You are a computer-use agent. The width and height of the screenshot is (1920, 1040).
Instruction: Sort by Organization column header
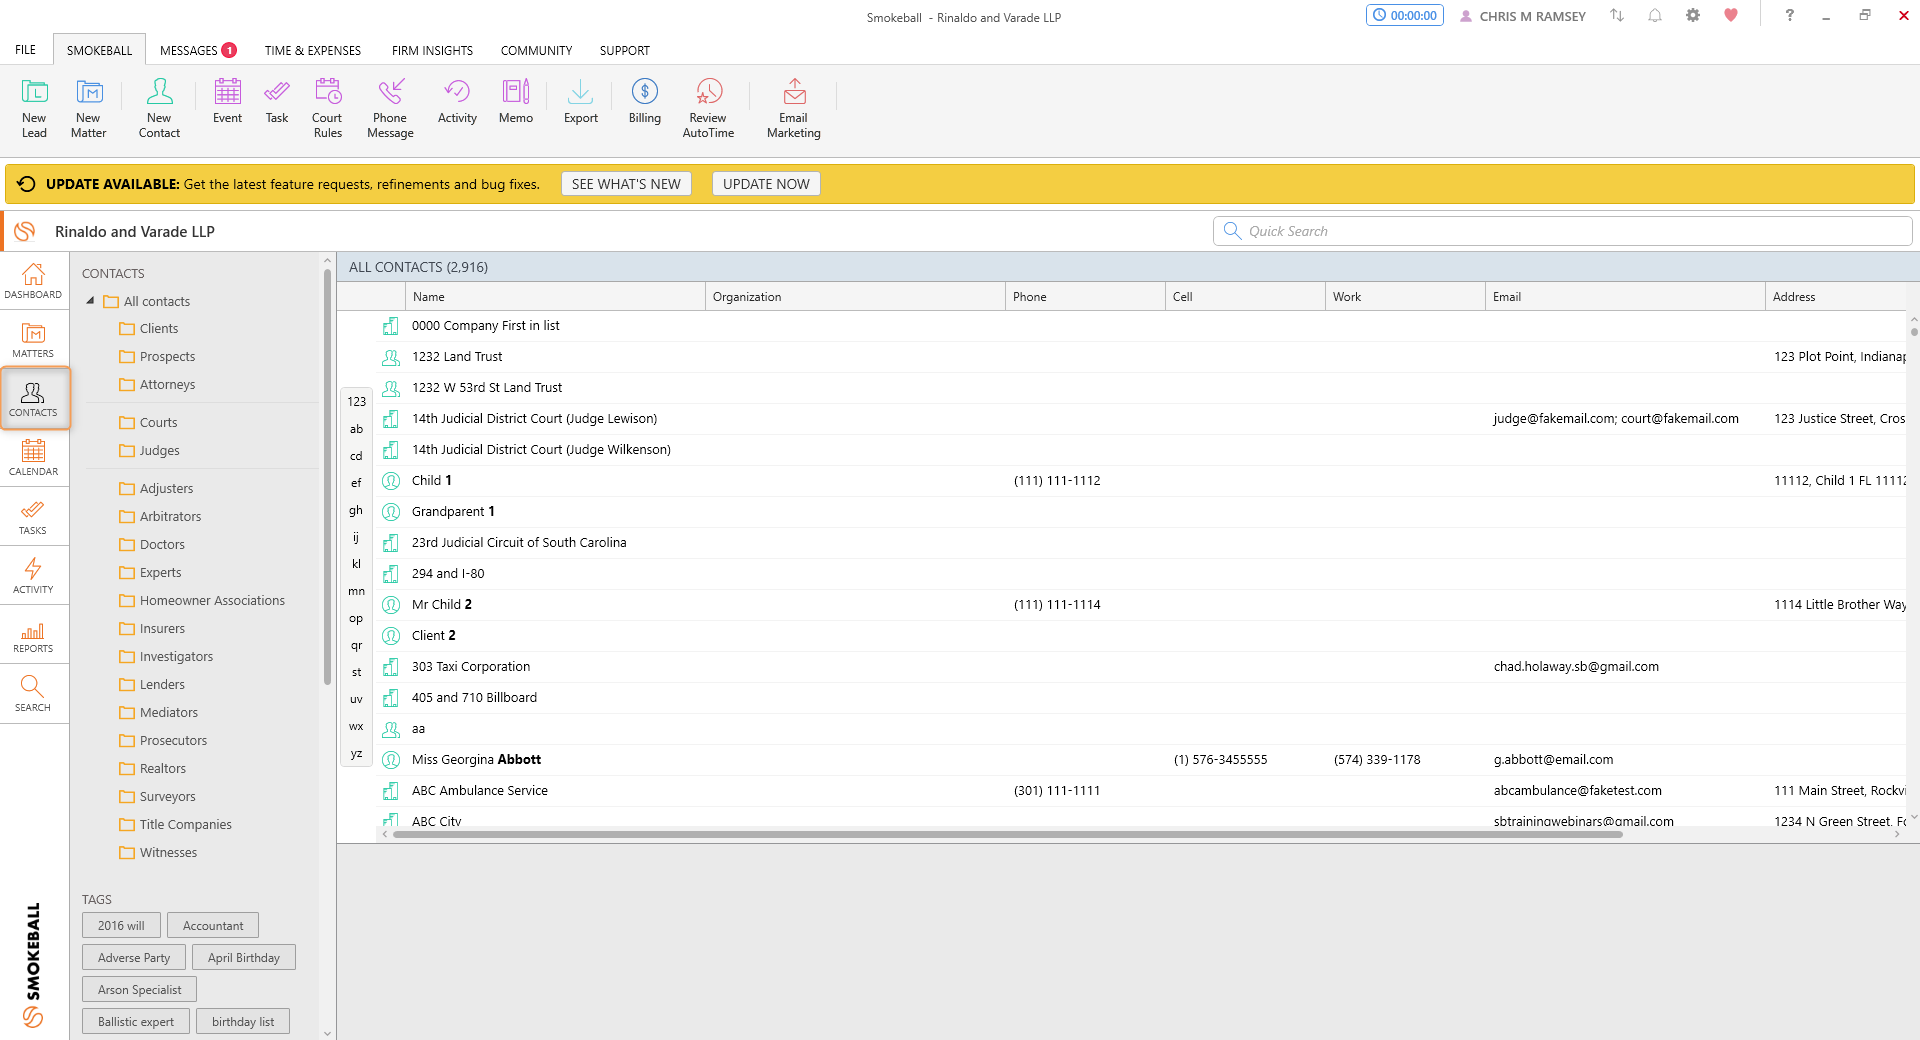pyautogui.click(x=855, y=297)
